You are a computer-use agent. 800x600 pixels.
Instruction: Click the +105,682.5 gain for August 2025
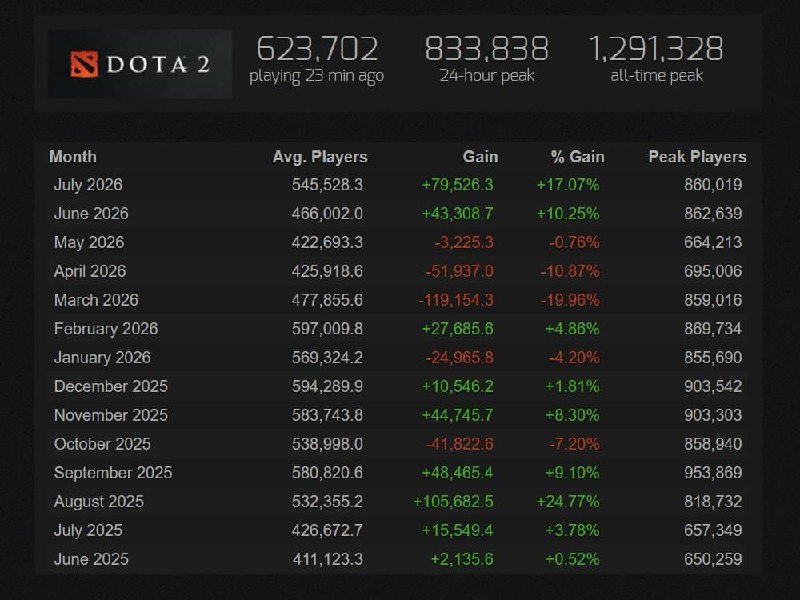click(x=453, y=502)
